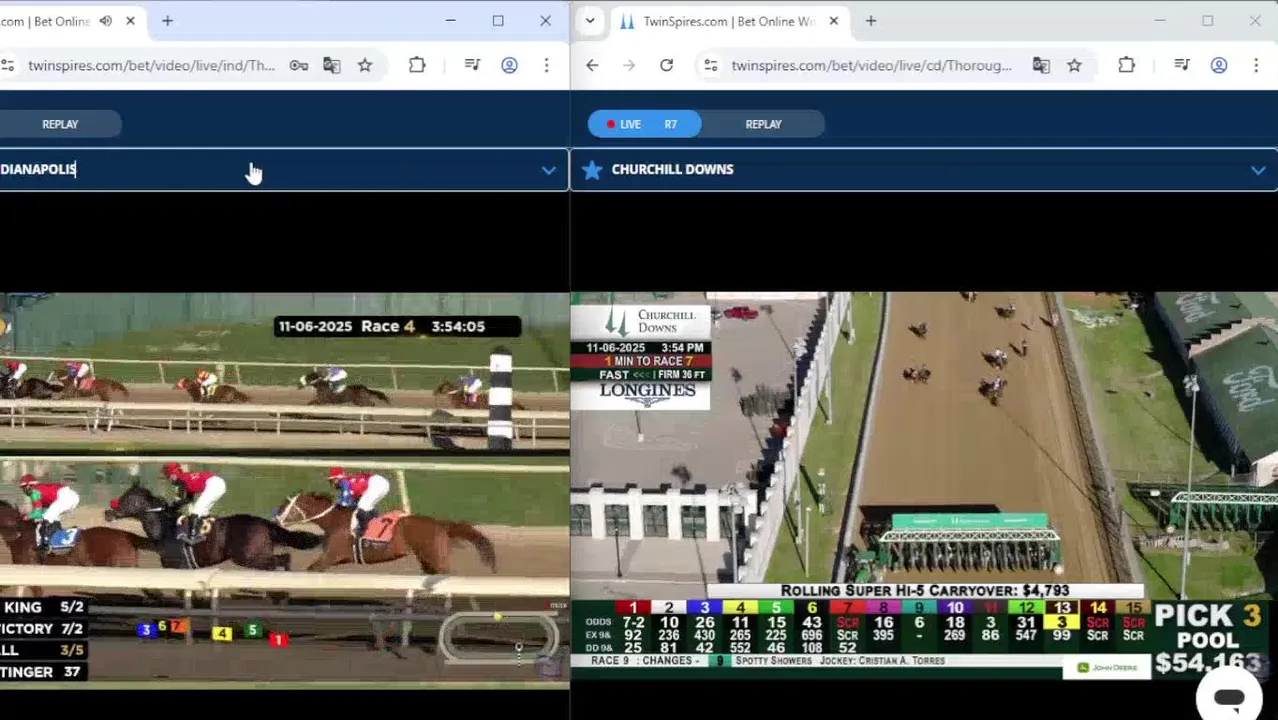This screenshot has width=1278, height=720.
Task: Close the left browser window
Action: [545, 21]
